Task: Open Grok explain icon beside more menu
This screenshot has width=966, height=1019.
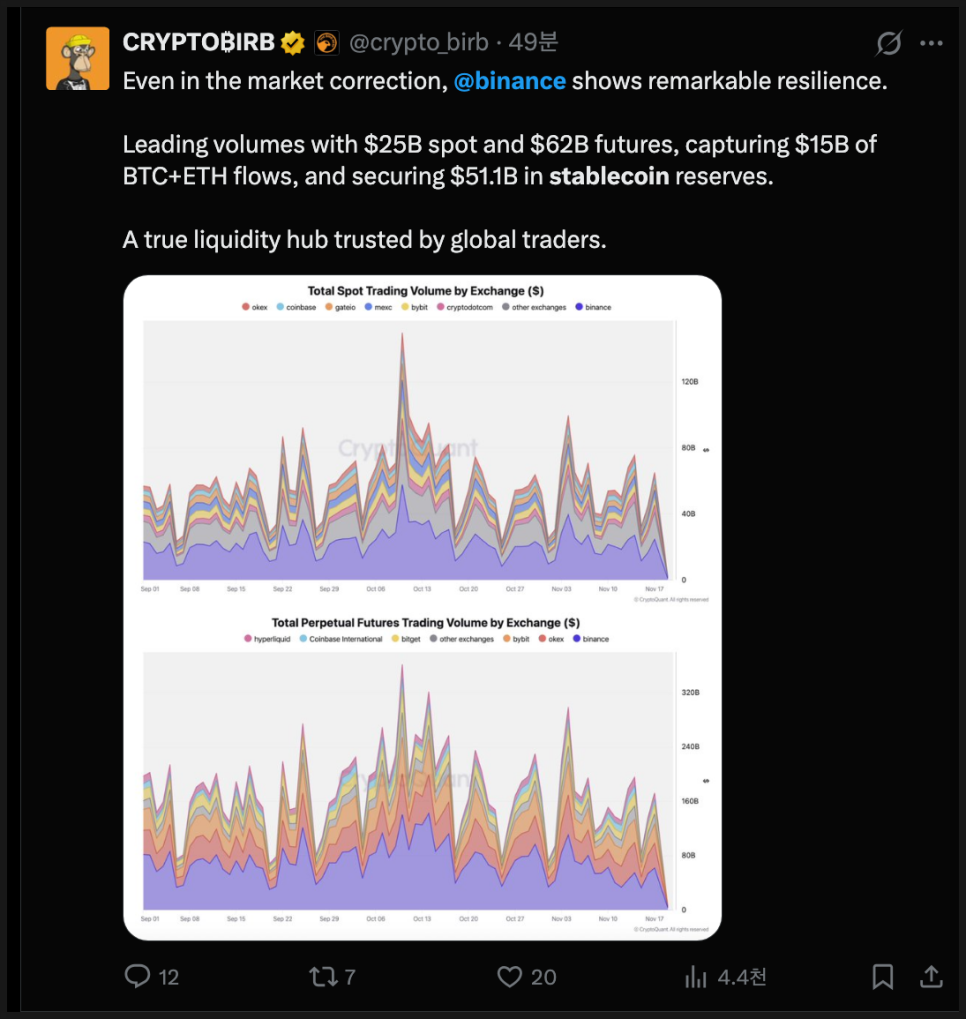Action: point(888,43)
